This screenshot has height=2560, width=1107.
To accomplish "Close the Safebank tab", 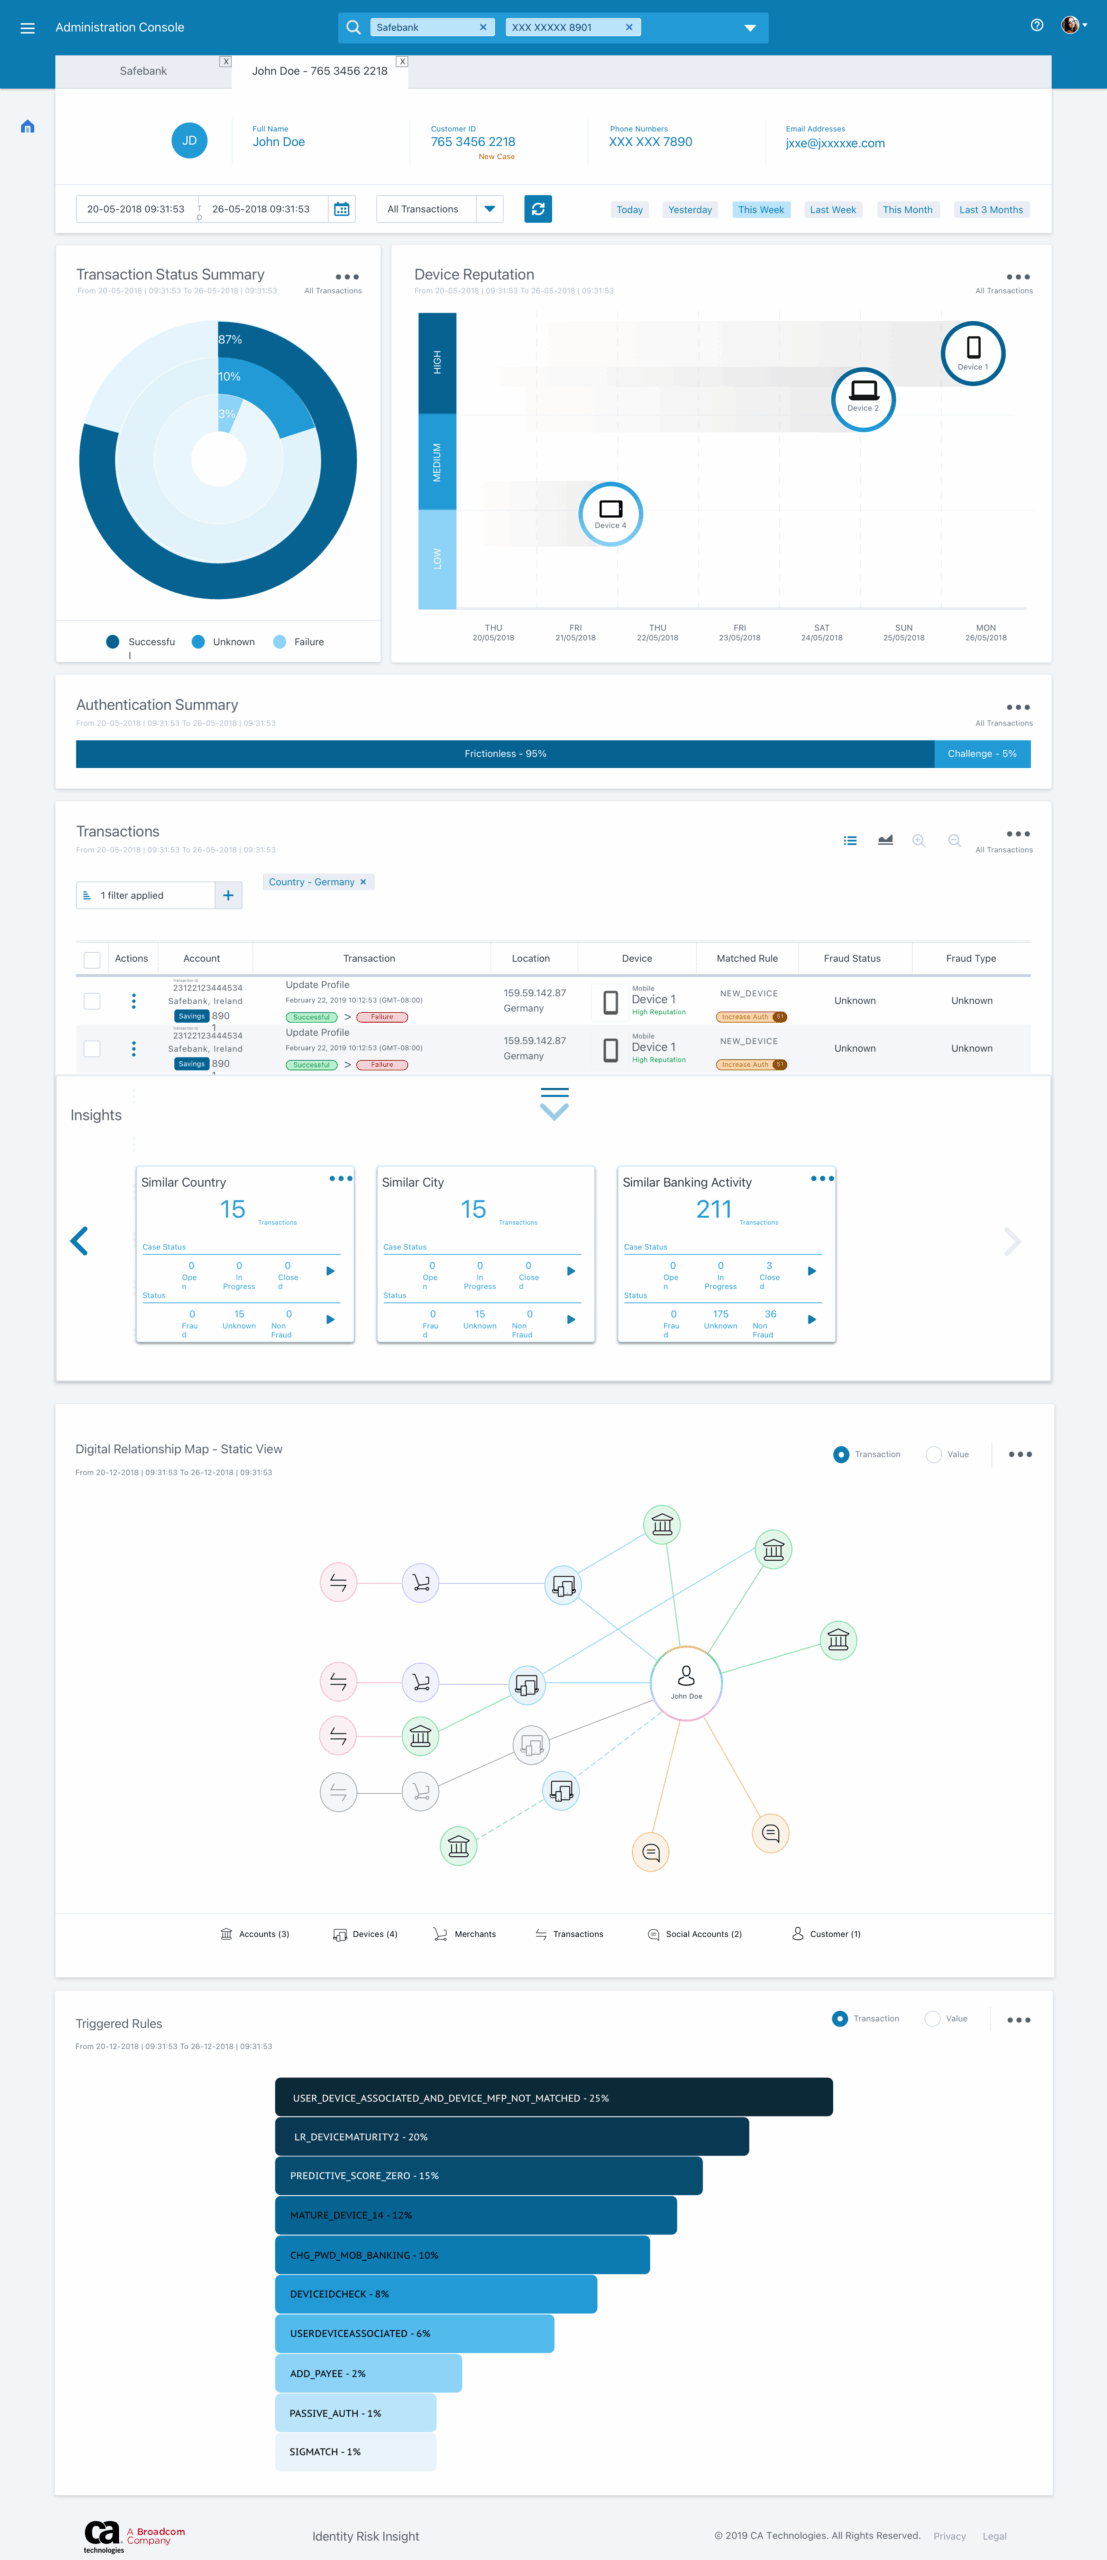I will [x=225, y=62].
